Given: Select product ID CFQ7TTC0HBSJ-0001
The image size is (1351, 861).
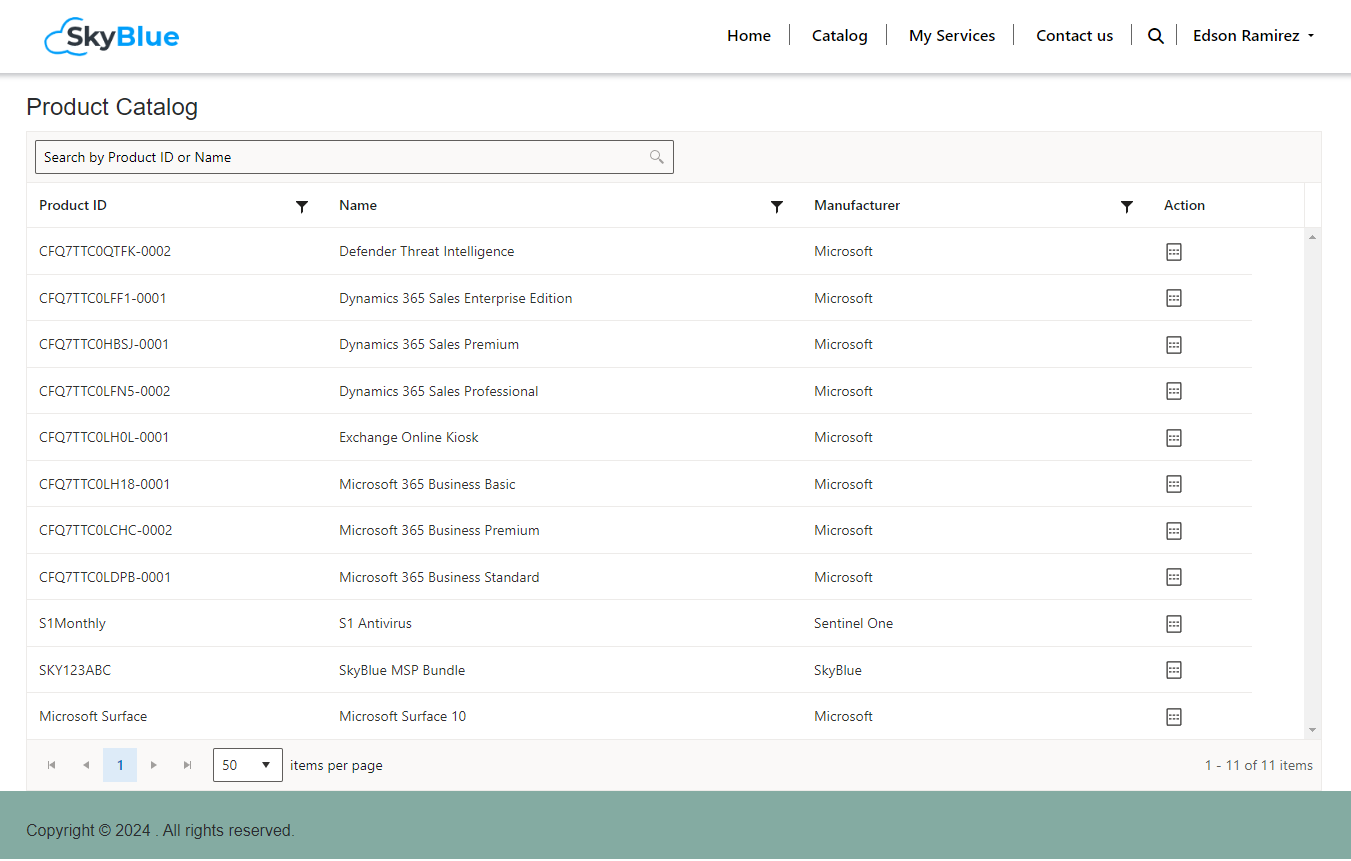Looking at the screenshot, I should pos(104,345).
